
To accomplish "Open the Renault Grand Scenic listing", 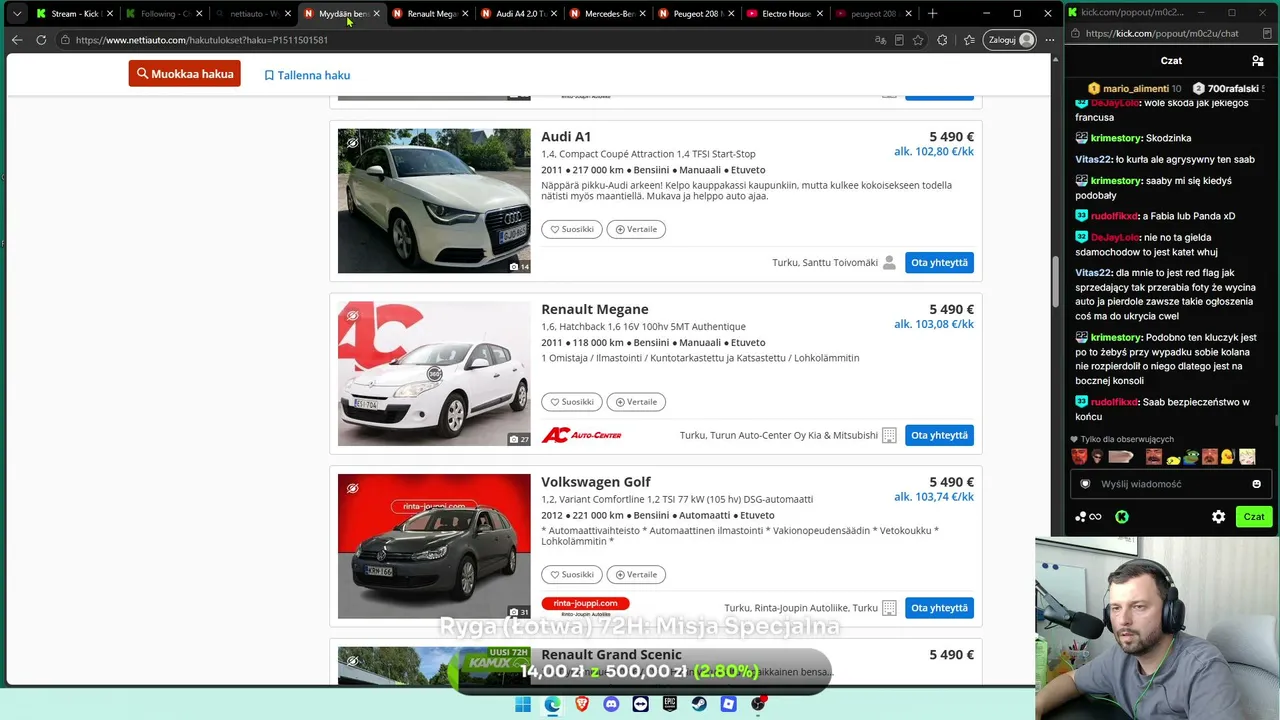I will [x=611, y=655].
